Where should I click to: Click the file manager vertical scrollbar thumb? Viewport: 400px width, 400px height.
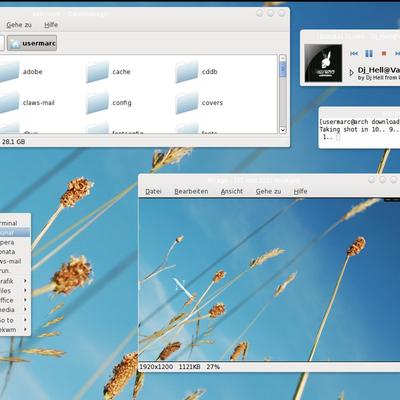click(283, 69)
